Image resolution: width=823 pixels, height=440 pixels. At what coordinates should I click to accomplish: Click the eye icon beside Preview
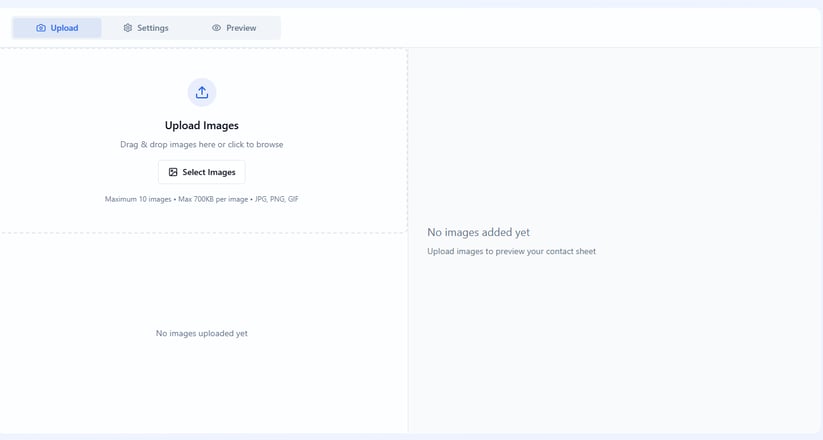tap(216, 28)
